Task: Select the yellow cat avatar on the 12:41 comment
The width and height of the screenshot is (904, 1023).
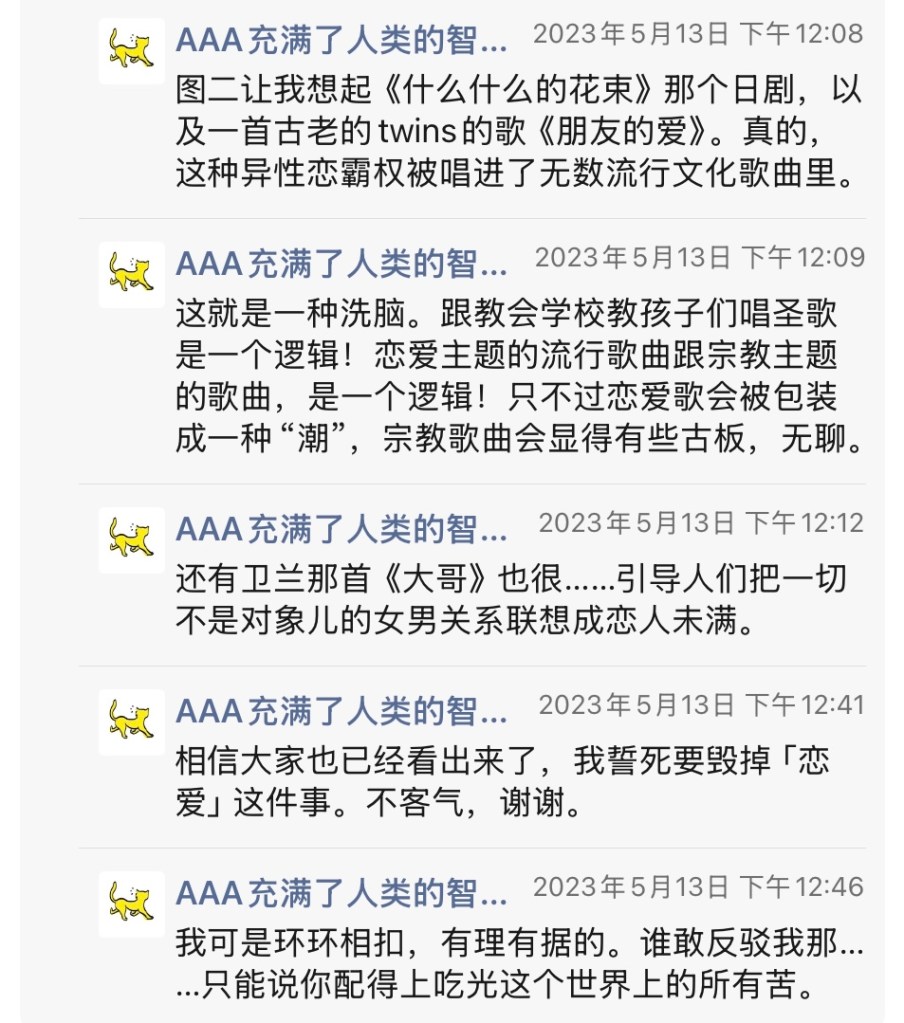Action: pyautogui.click(x=132, y=721)
